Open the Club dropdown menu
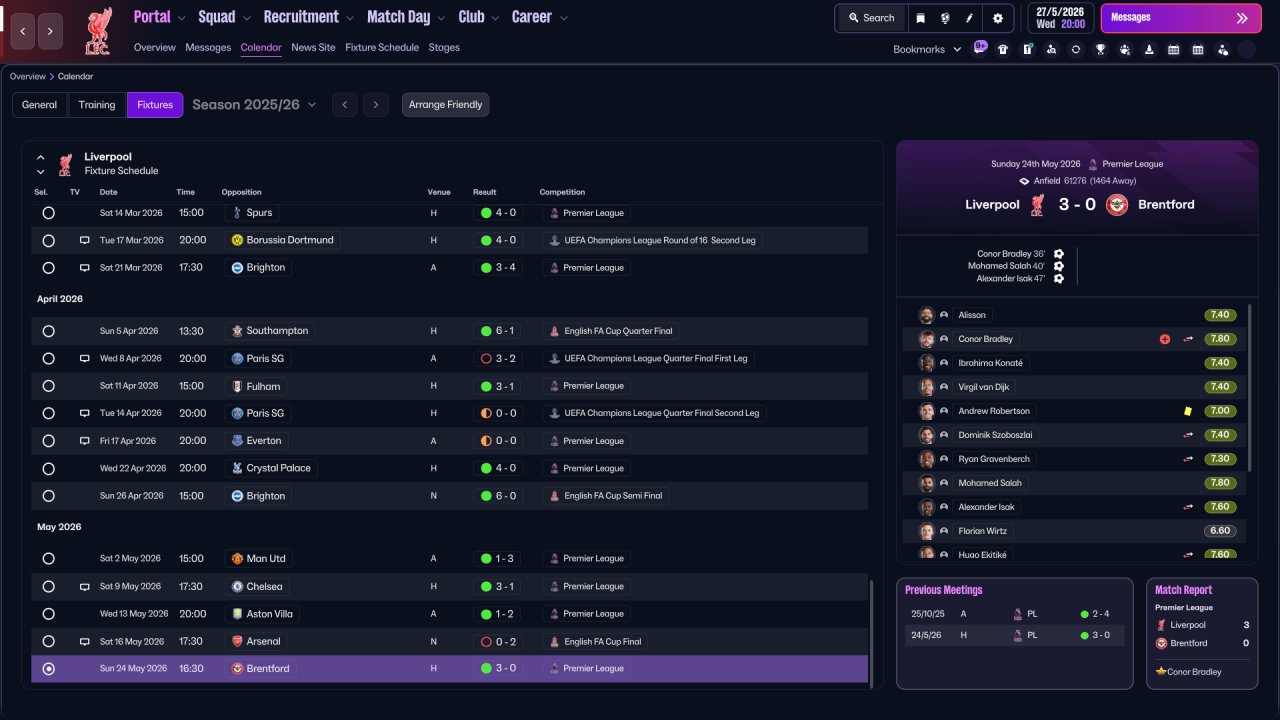 tap(479, 17)
